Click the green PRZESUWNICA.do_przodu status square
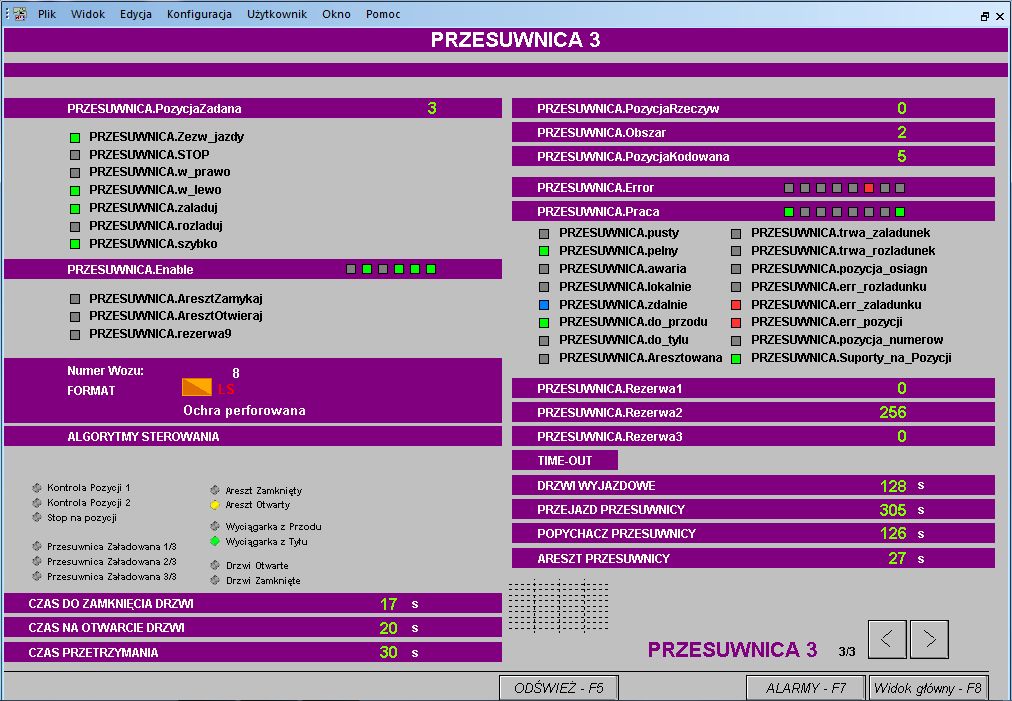Screen dimensions: 1012x701 (544, 322)
